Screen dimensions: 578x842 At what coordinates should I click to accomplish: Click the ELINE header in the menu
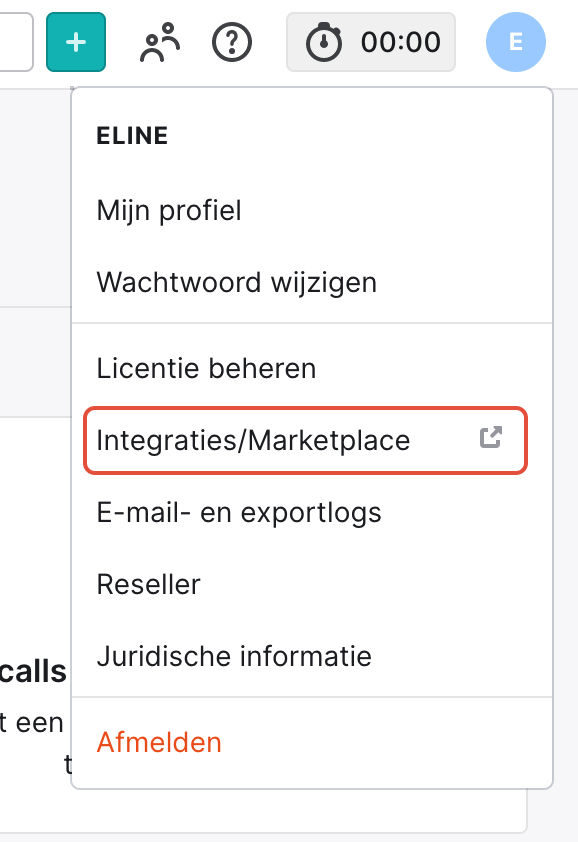tap(132, 136)
